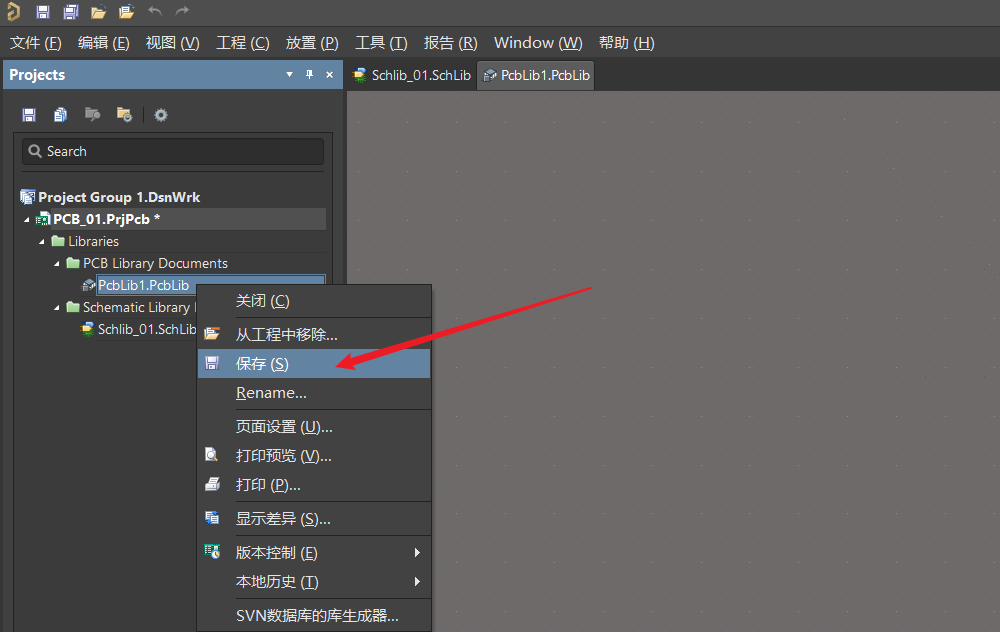Image resolution: width=1000 pixels, height=632 pixels.
Task: Choose 打印 (P)... in the context menu
Action: [x=314, y=485]
